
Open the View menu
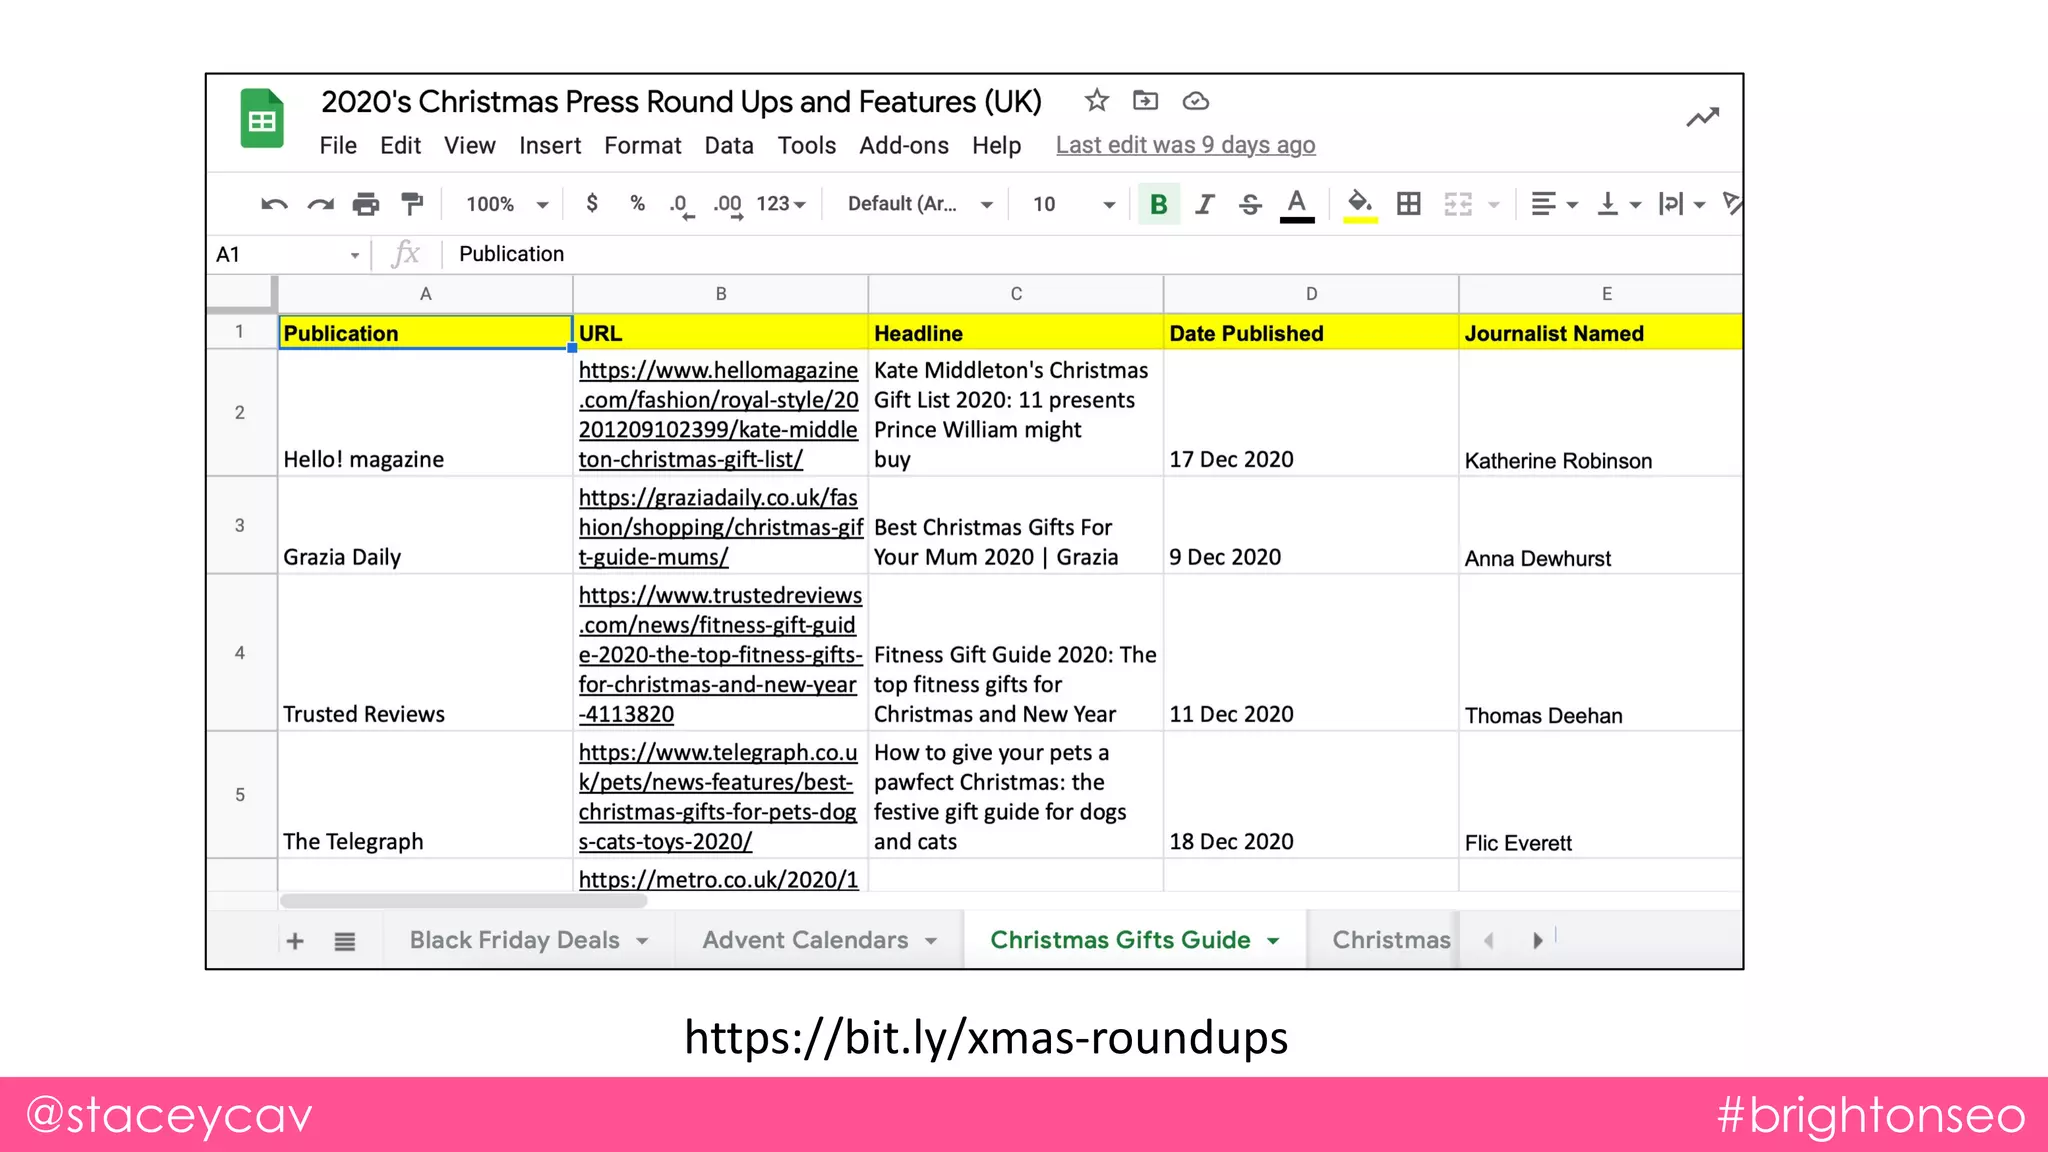[x=469, y=145]
